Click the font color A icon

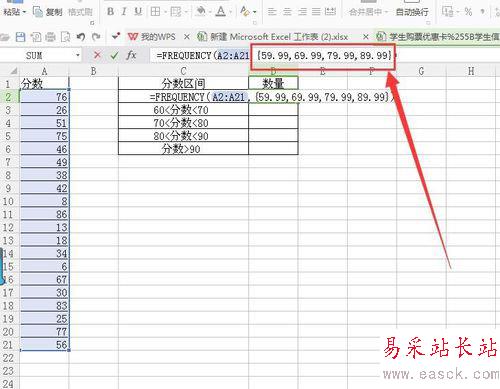point(220,12)
